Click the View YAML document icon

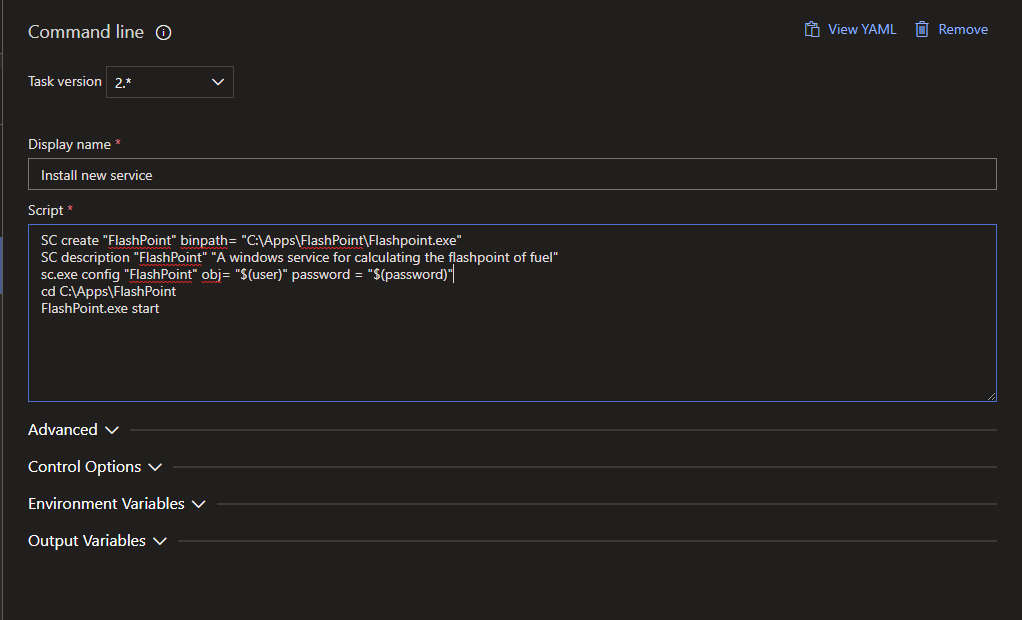[x=812, y=29]
